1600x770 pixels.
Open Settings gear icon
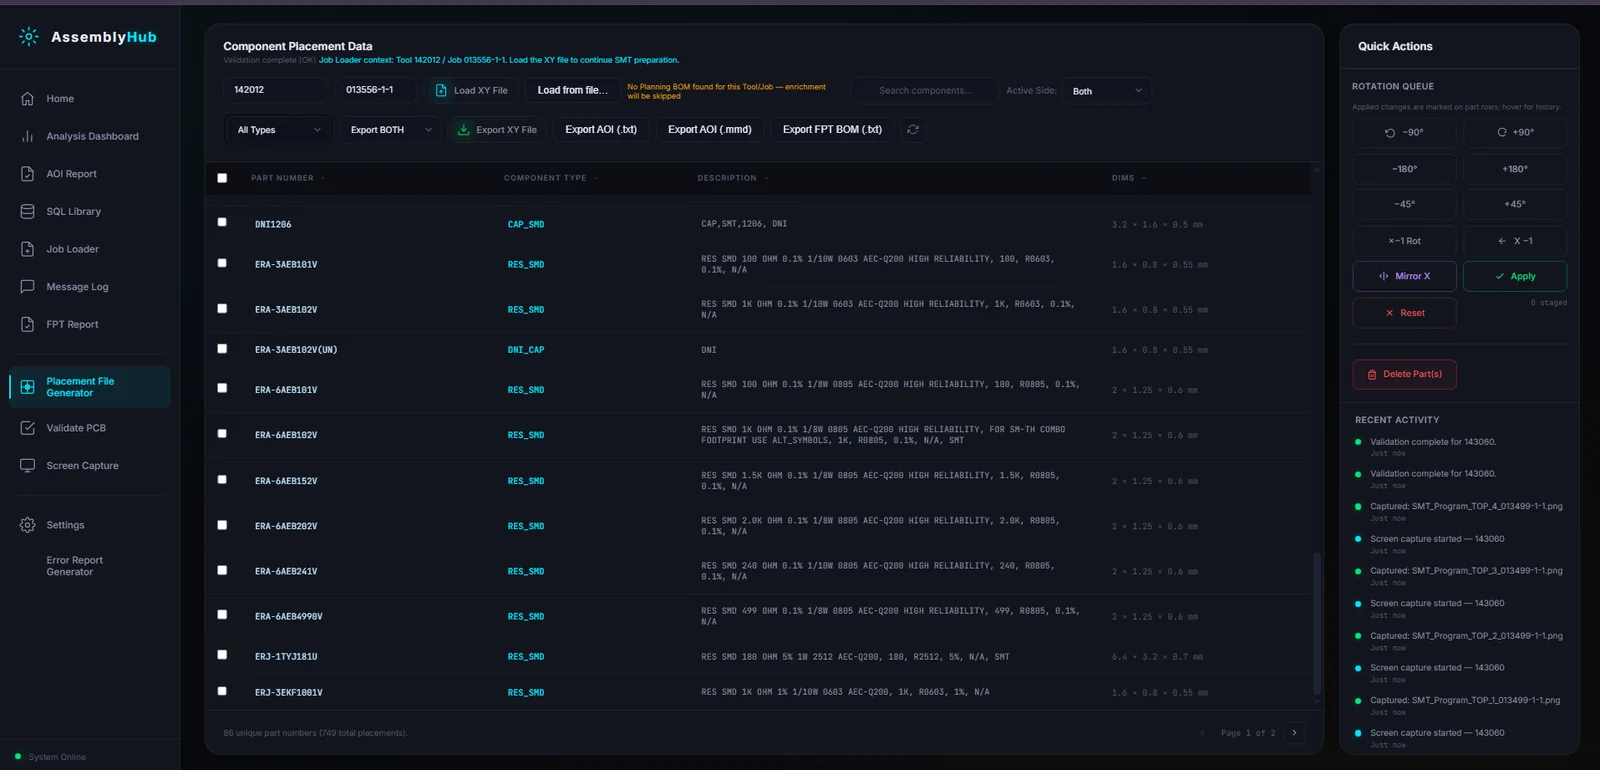coord(28,525)
